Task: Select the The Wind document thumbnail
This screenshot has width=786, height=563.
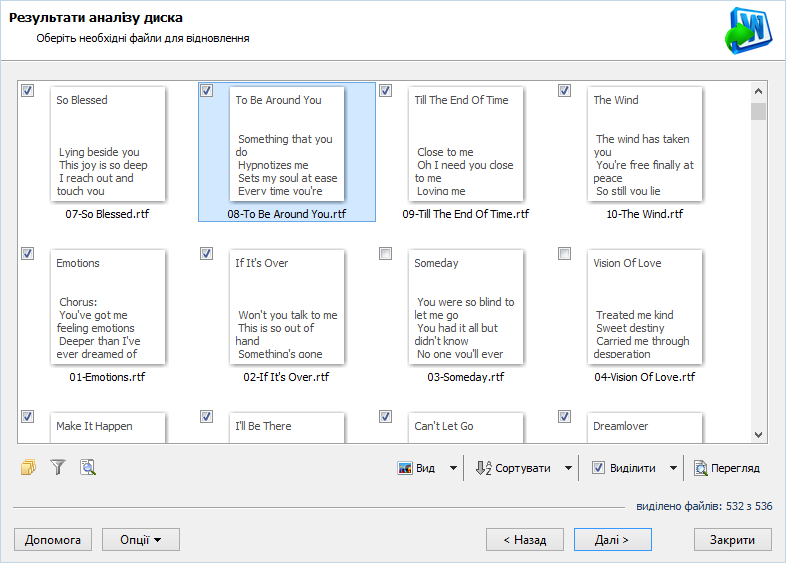Action: point(645,144)
